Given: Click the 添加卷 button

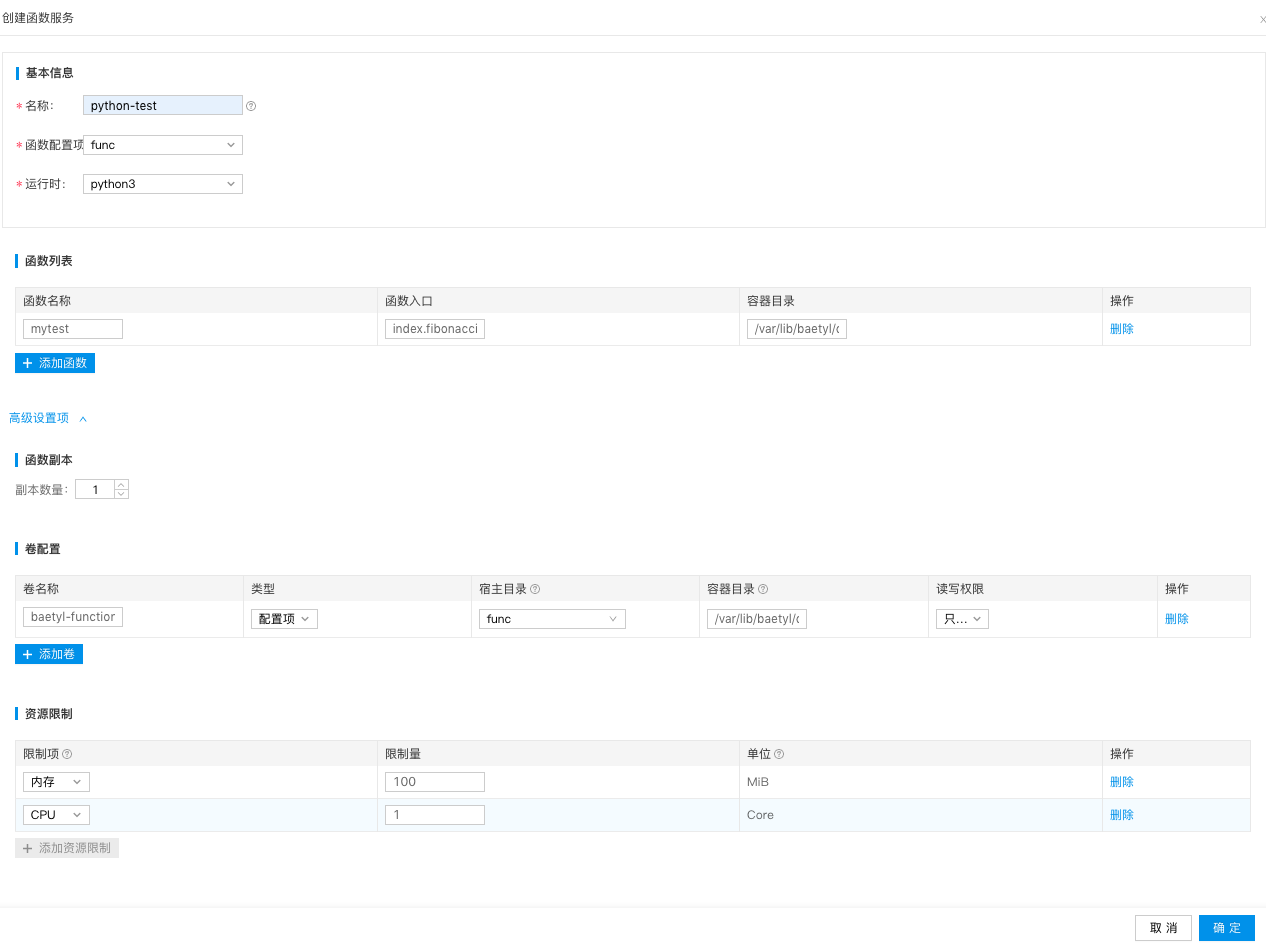Looking at the screenshot, I should [x=49, y=654].
